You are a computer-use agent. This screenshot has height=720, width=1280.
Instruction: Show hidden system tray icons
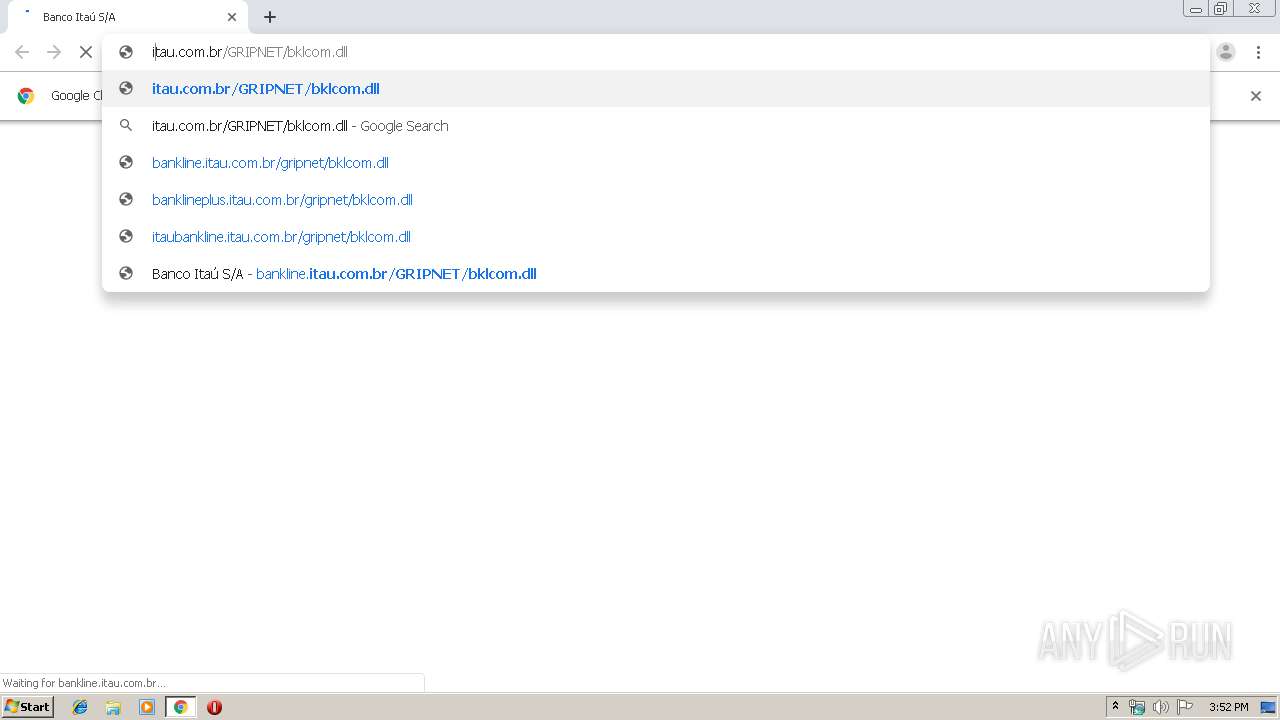(x=1115, y=707)
